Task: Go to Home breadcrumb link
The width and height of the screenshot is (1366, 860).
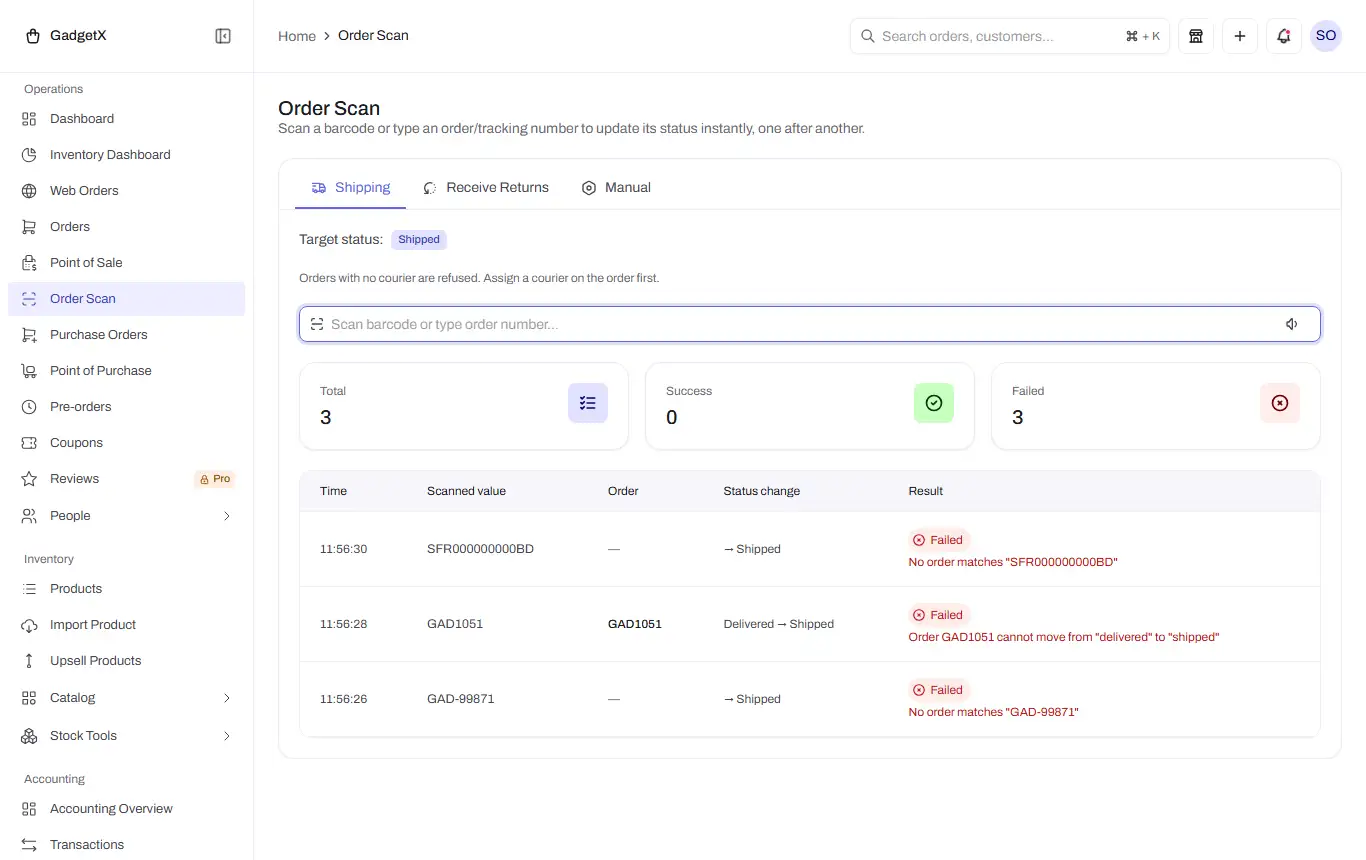Action: point(297,36)
